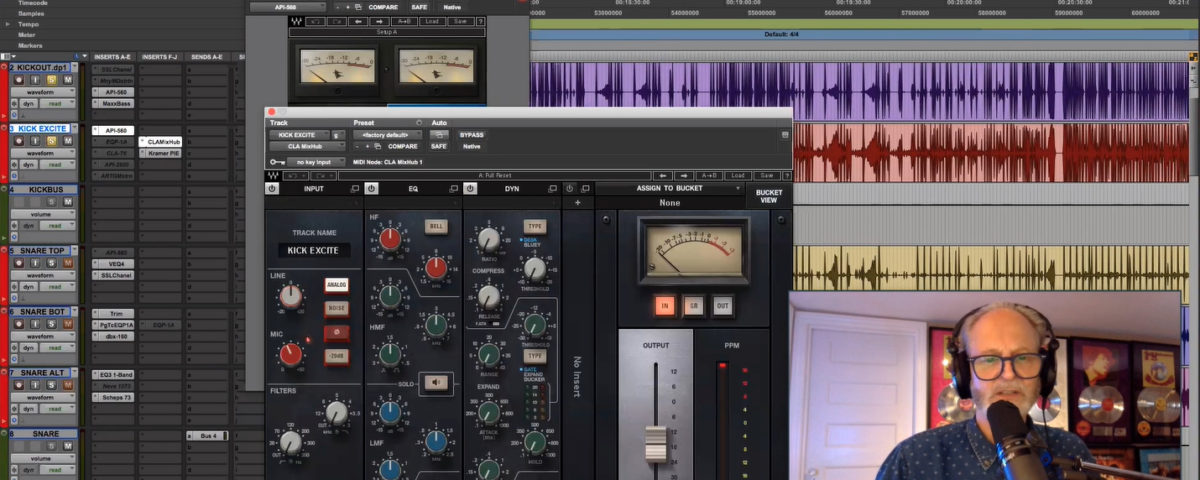Screen dimensions: 1200x480
Task: Click the OUTPUT fader handle
Action: click(x=655, y=442)
